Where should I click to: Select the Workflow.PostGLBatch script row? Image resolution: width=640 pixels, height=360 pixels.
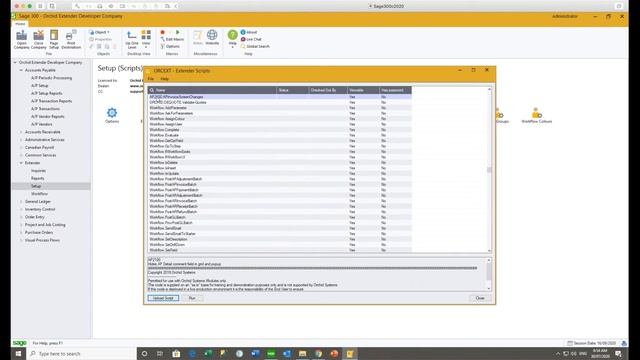pyautogui.click(x=280, y=217)
